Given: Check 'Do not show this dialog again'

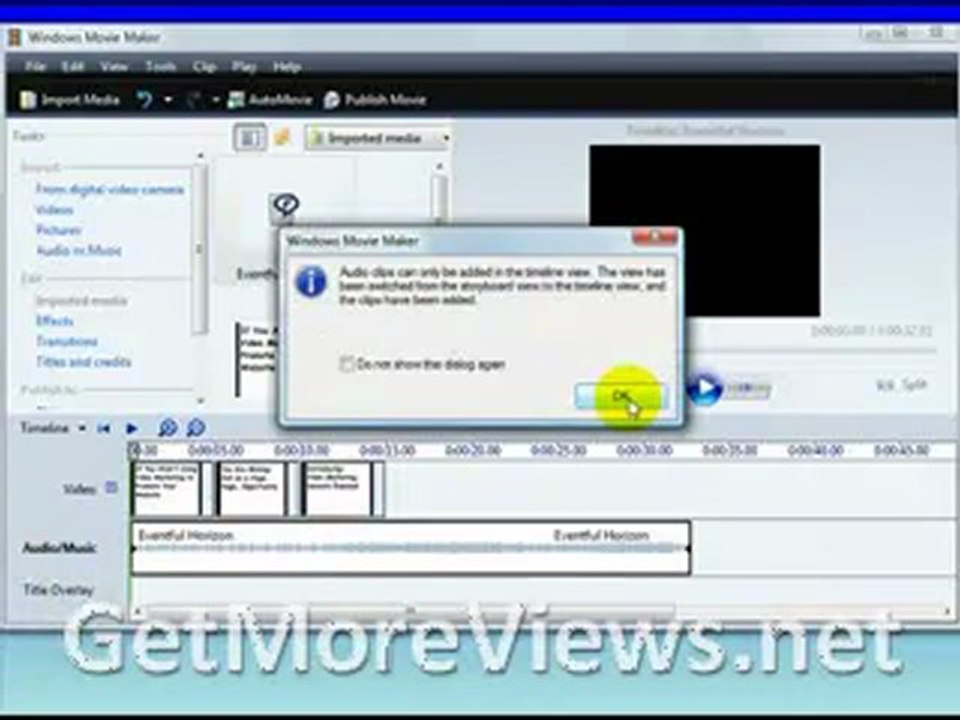Looking at the screenshot, I should 347,364.
